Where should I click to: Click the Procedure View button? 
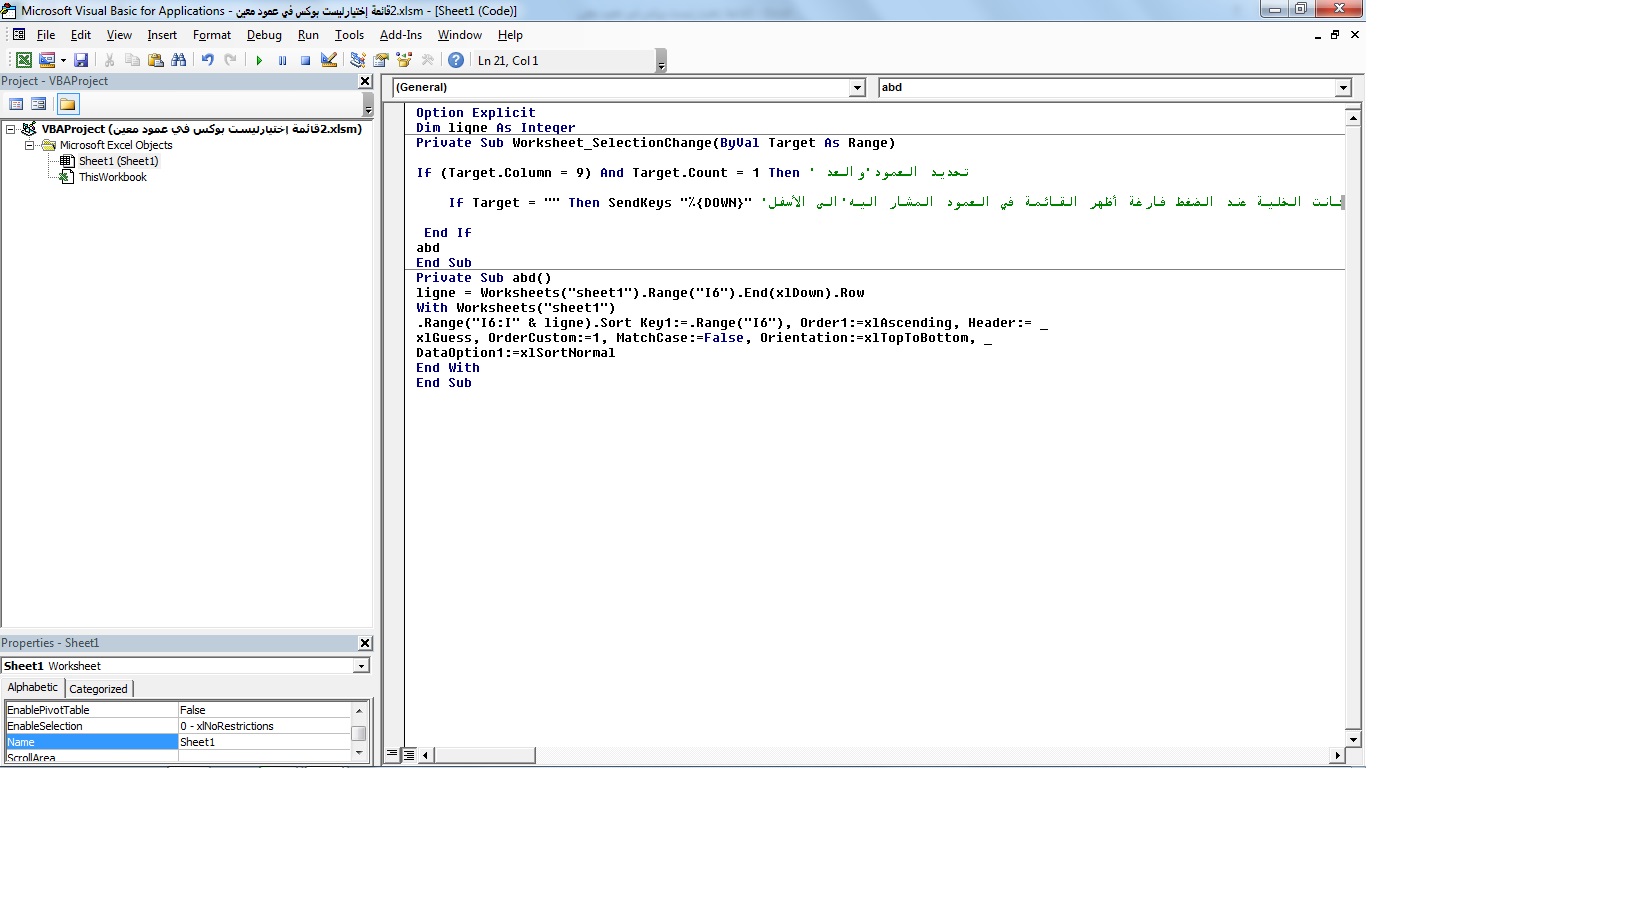click(x=393, y=755)
